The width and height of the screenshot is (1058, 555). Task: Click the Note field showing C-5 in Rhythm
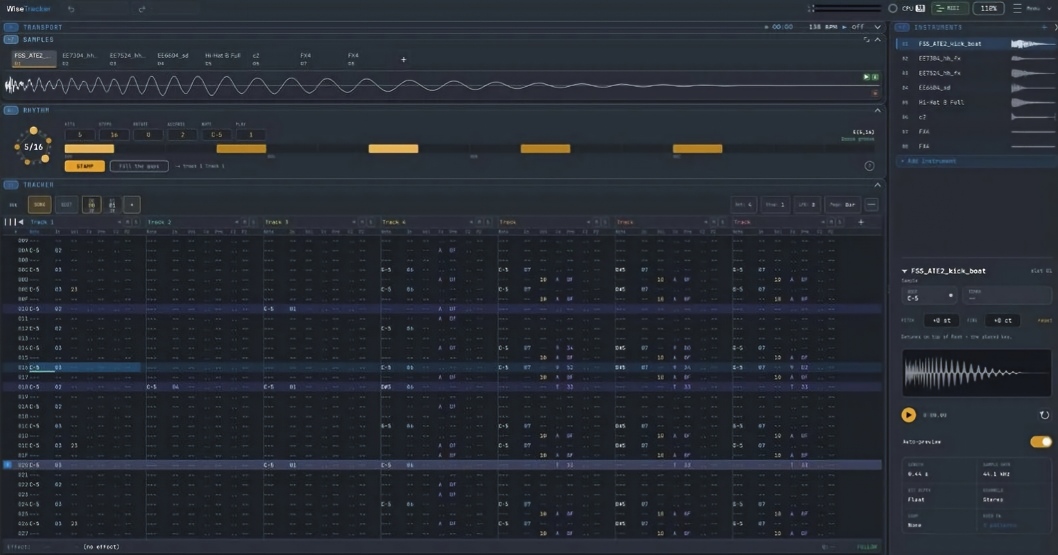click(x=216, y=135)
